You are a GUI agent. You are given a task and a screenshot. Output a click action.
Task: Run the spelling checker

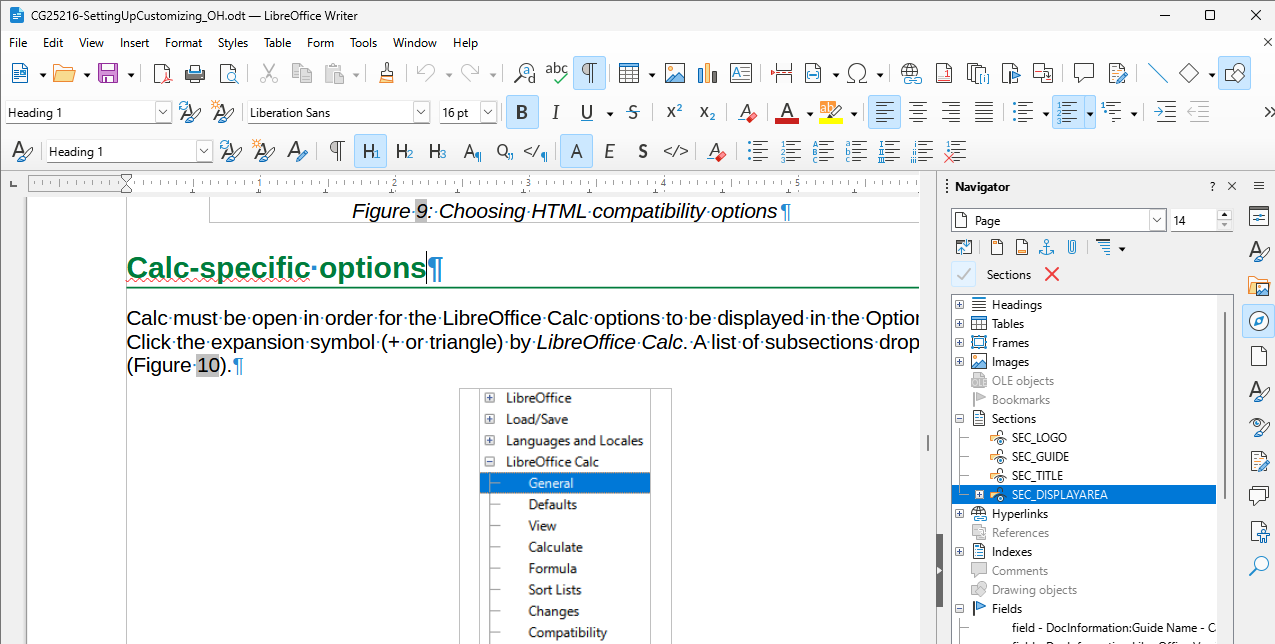click(x=556, y=73)
